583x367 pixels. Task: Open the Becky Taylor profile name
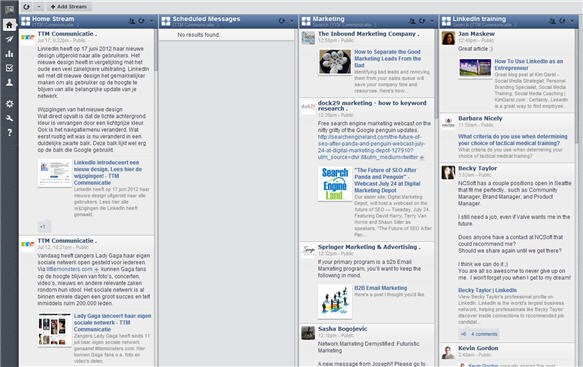477,168
